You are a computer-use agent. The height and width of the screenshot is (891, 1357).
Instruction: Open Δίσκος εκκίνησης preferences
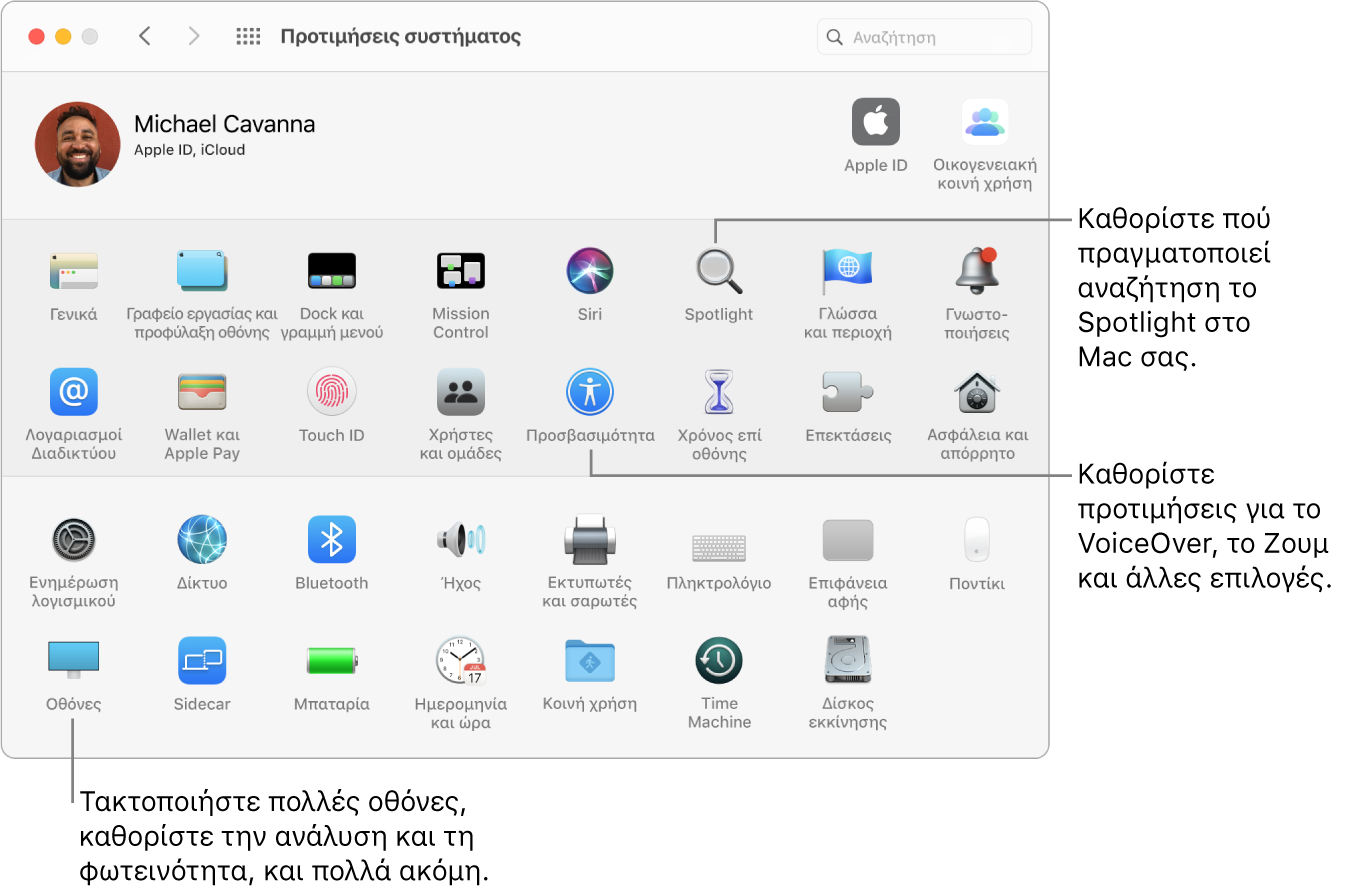tap(847, 661)
